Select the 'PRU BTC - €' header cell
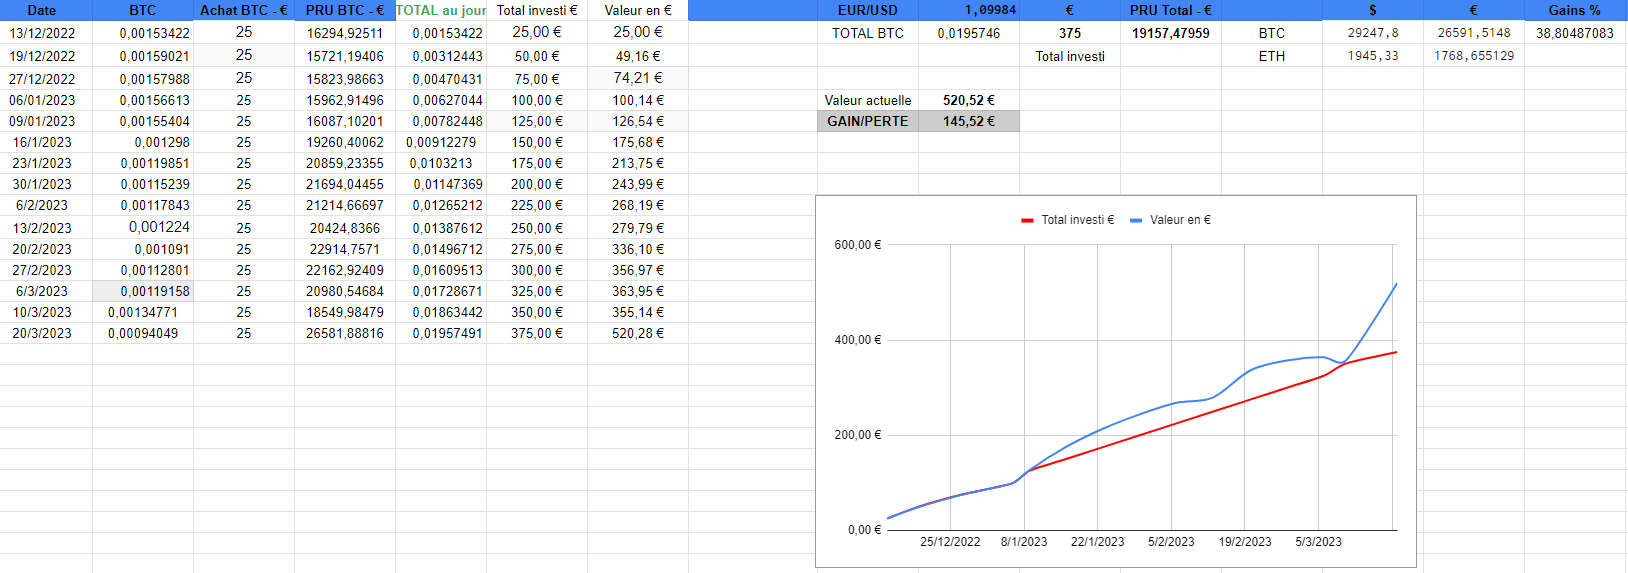 tap(345, 10)
